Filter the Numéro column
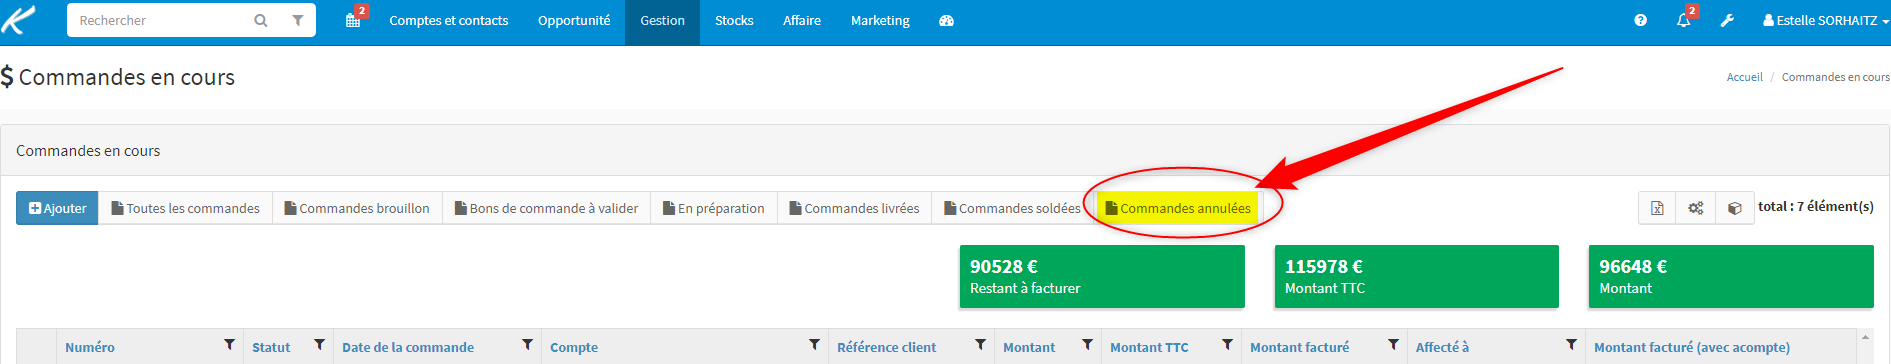1891x364 pixels. (229, 345)
